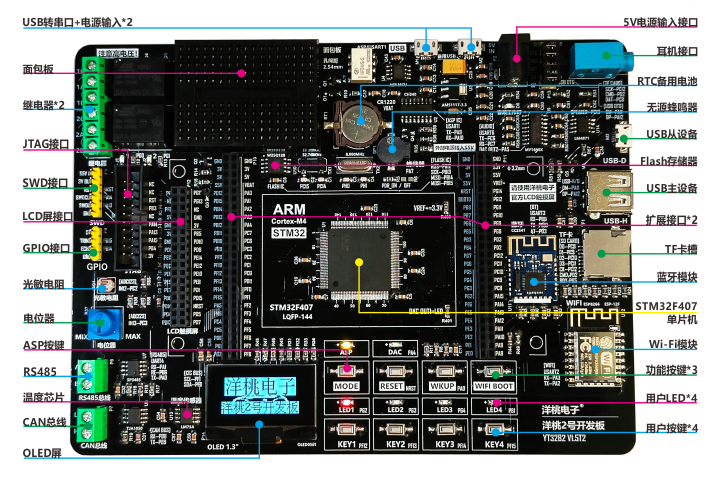
Task: Click the CR1220 coin battery holder
Action: 358,123
